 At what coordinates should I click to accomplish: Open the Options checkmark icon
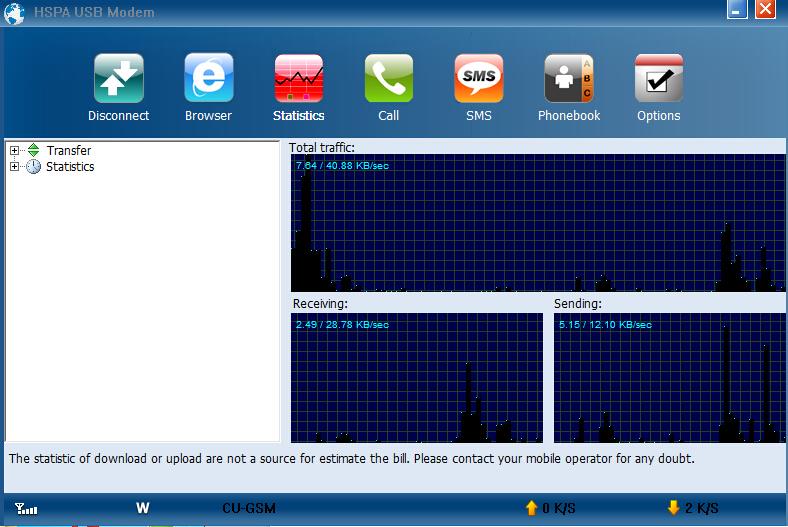click(x=659, y=78)
